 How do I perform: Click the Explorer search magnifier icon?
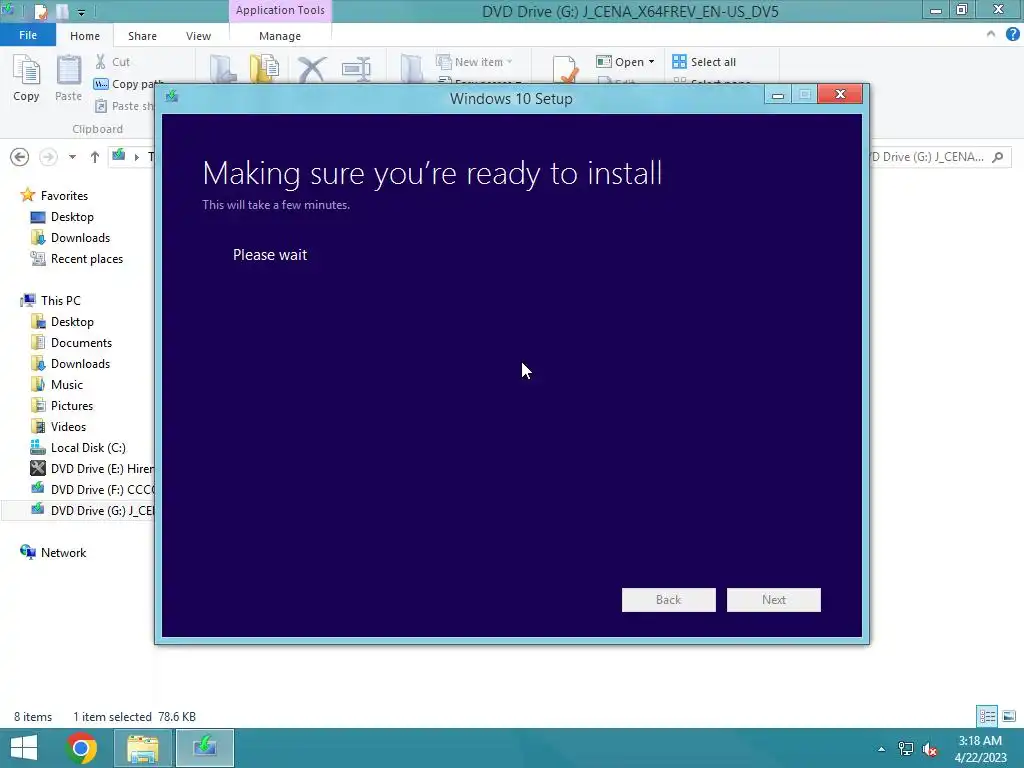click(997, 157)
